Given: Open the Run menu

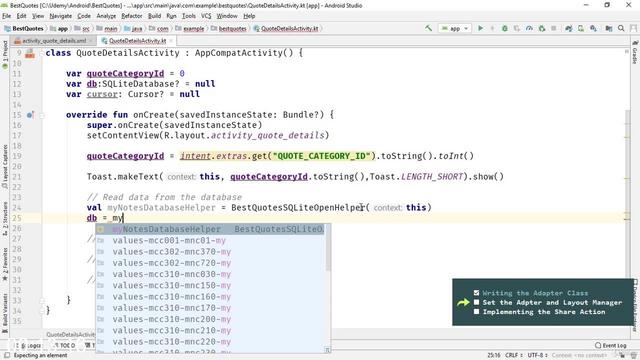Looking at the screenshot, I should (171, 16).
